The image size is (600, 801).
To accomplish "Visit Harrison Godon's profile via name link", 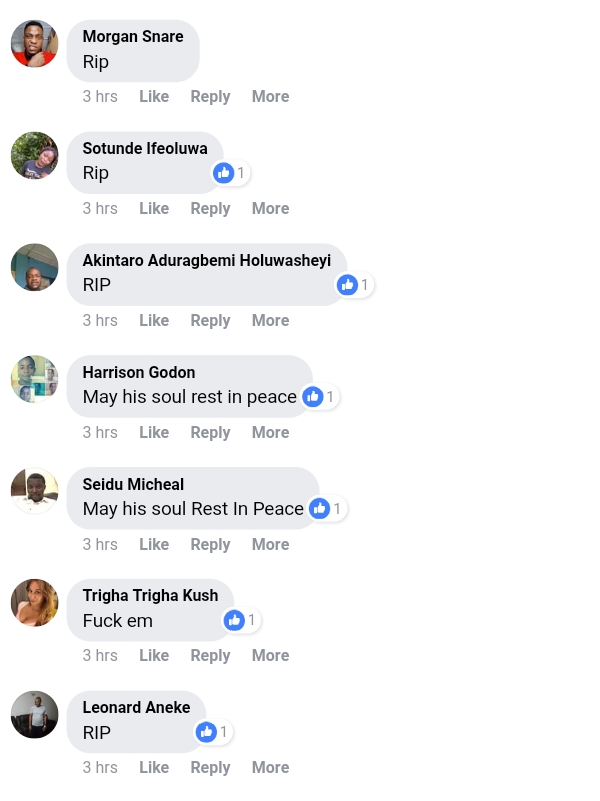I will coord(139,372).
